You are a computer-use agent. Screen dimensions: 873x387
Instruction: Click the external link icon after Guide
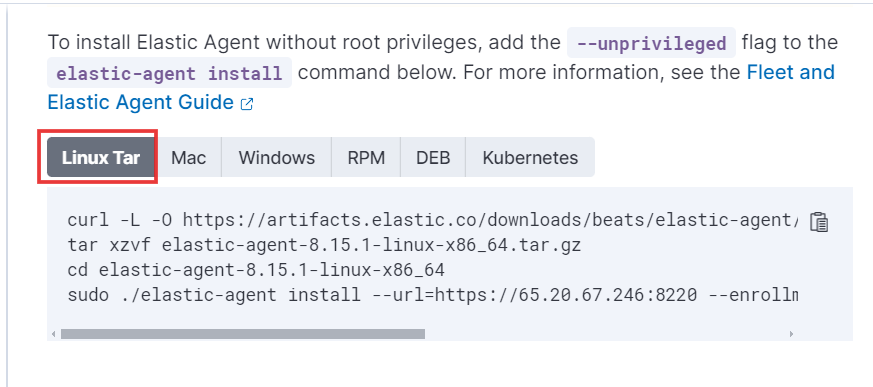coord(247,104)
